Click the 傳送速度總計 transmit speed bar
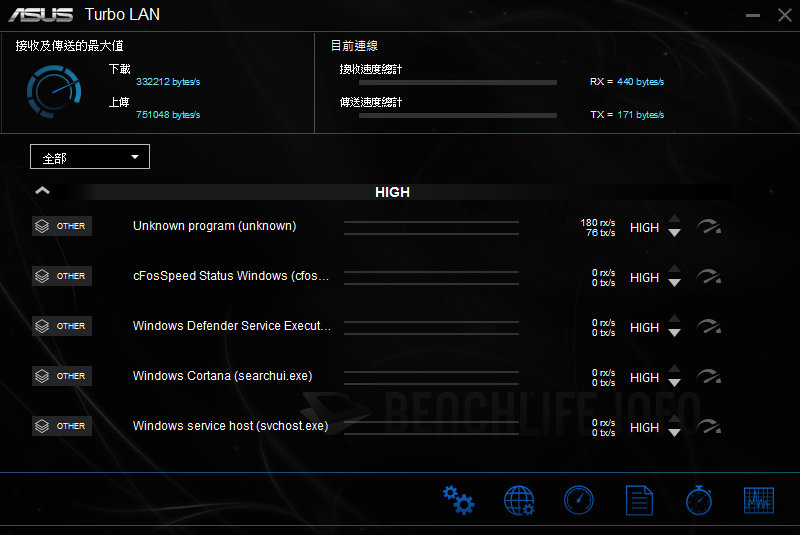The width and height of the screenshot is (800, 535). click(x=458, y=116)
